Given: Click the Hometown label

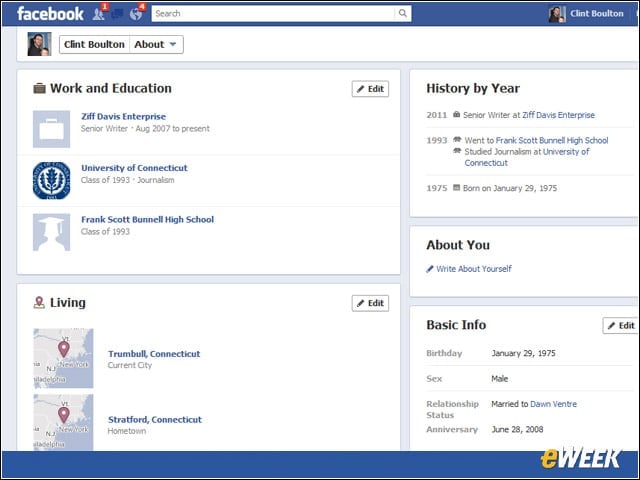Looking at the screenshot, I should (x=127, y=431).
